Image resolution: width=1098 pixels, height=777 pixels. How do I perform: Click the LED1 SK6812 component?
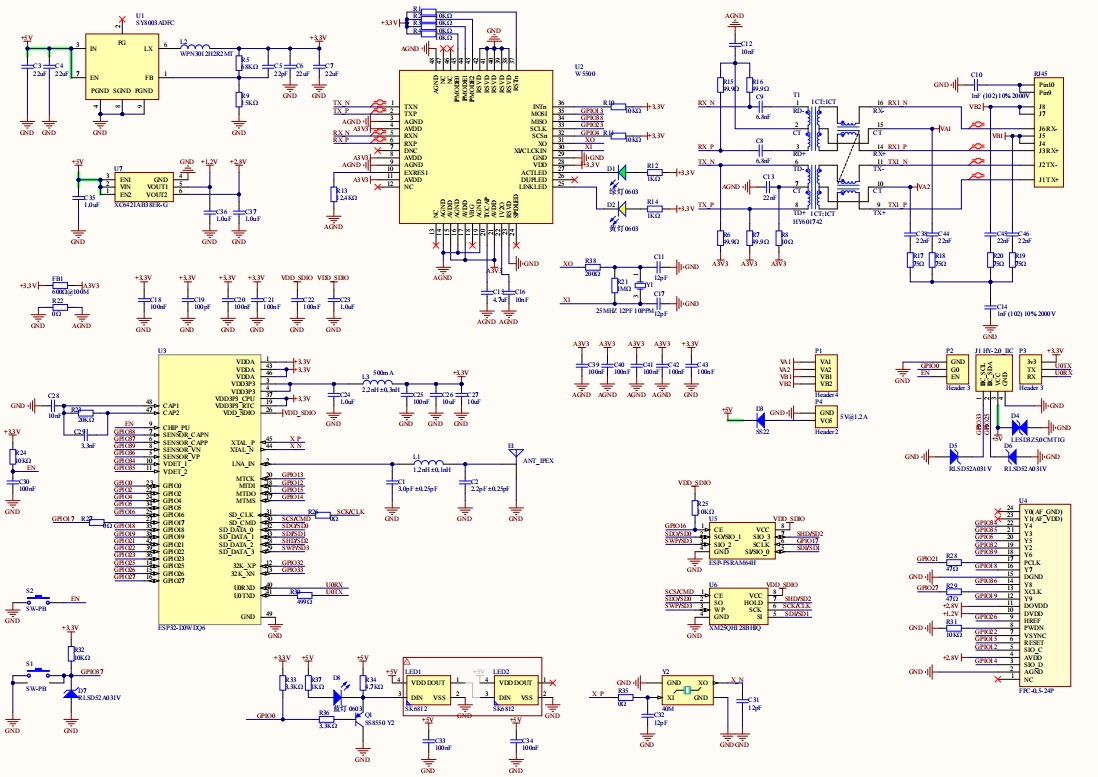click(x=427, y=690)
